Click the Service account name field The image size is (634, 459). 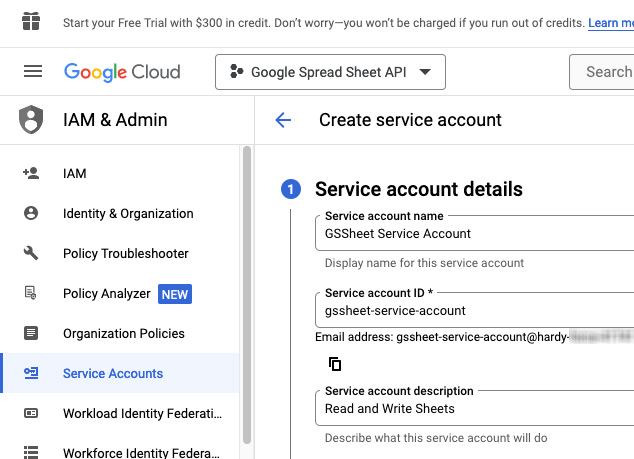[474, 233]
